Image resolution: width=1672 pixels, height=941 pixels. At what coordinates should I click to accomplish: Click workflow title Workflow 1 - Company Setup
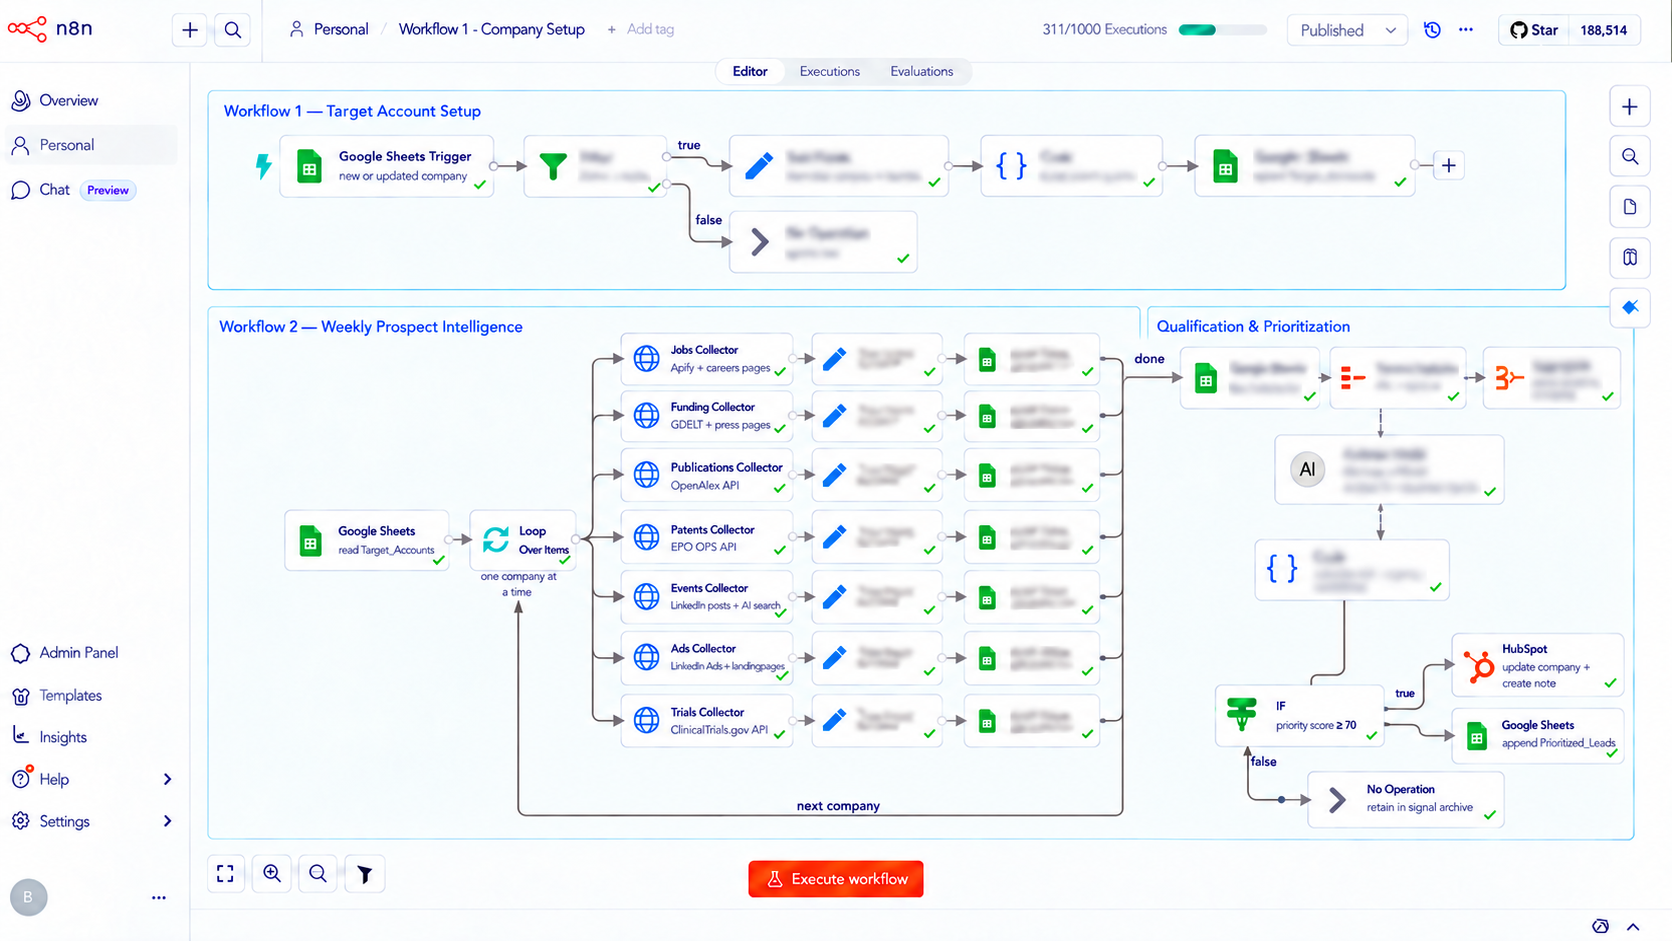pos(491,30)
